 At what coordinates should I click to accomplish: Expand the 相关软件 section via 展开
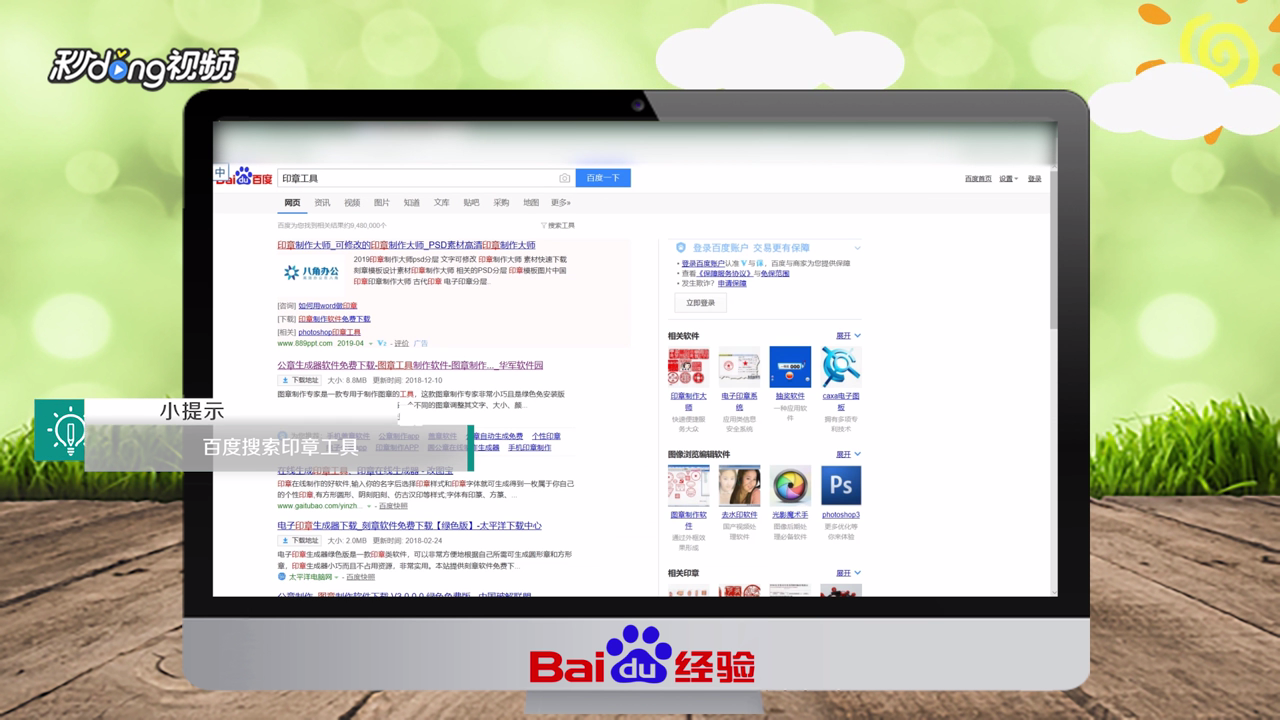pyautogui.click(x=848, y=336)
